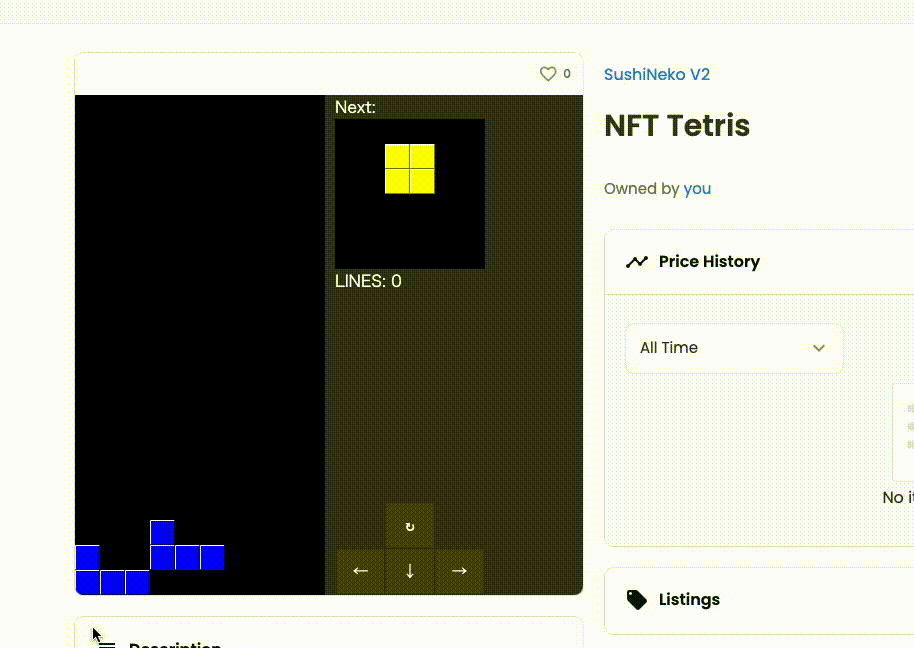Click the heart favorite icon
The width and height of the screenshot is (914, 648).
point(547,74)
